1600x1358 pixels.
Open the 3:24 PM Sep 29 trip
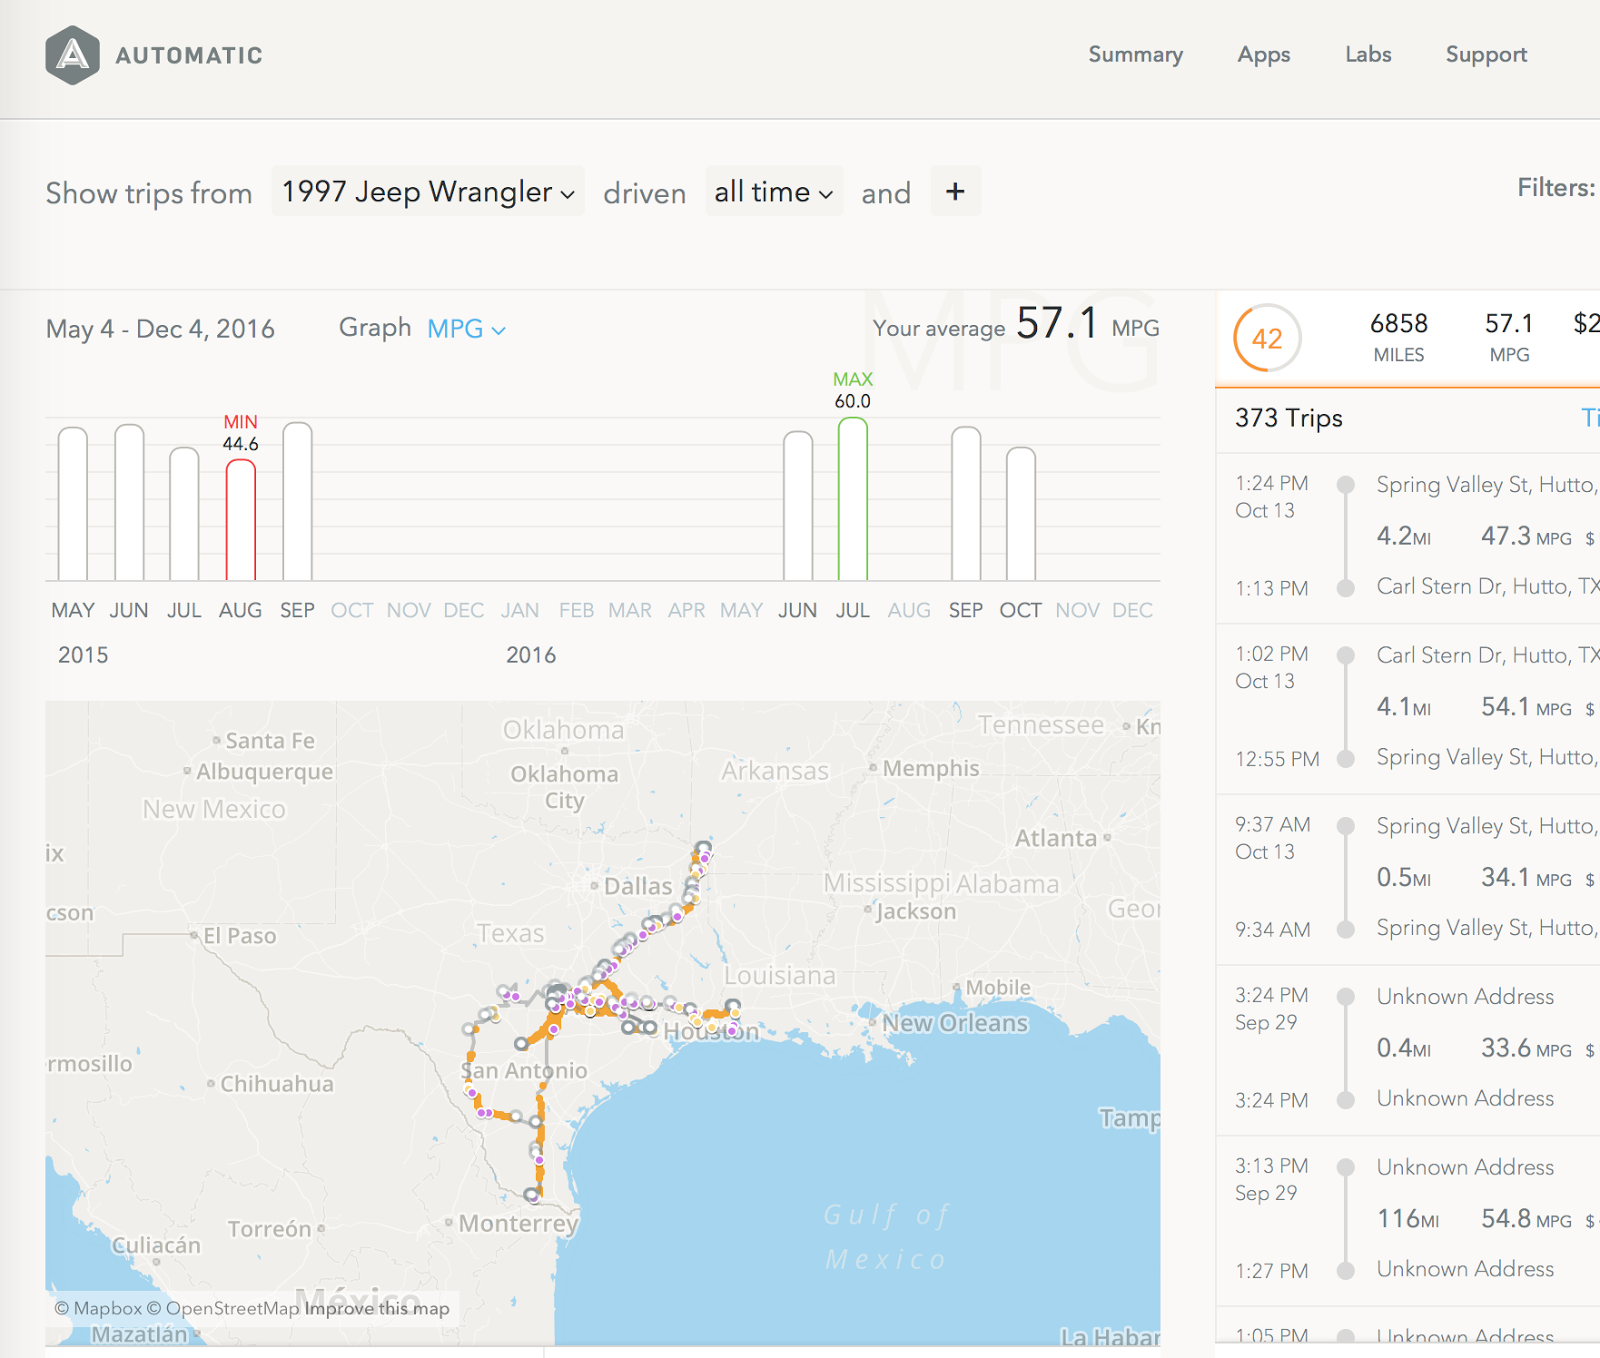(1408, 1049)
